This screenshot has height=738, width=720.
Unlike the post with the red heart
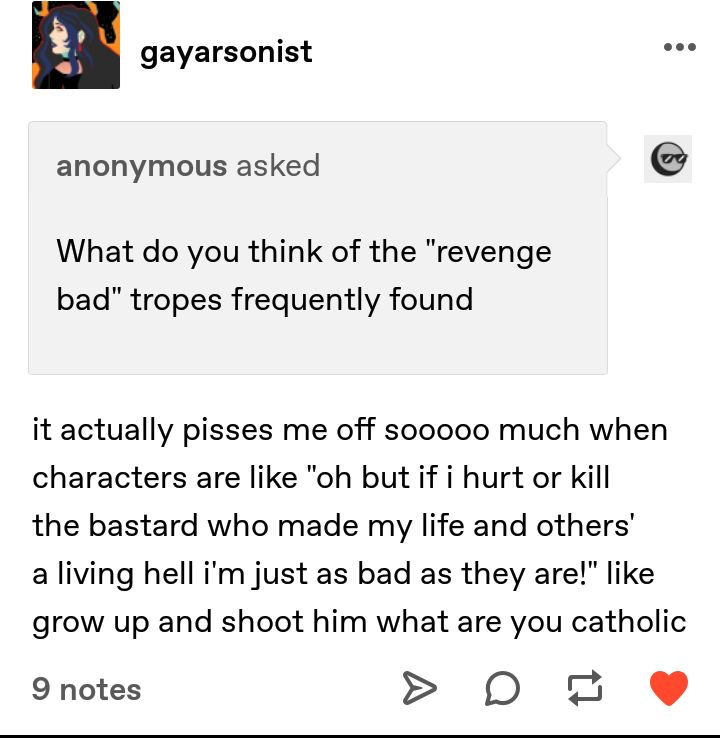coord(669,688)
